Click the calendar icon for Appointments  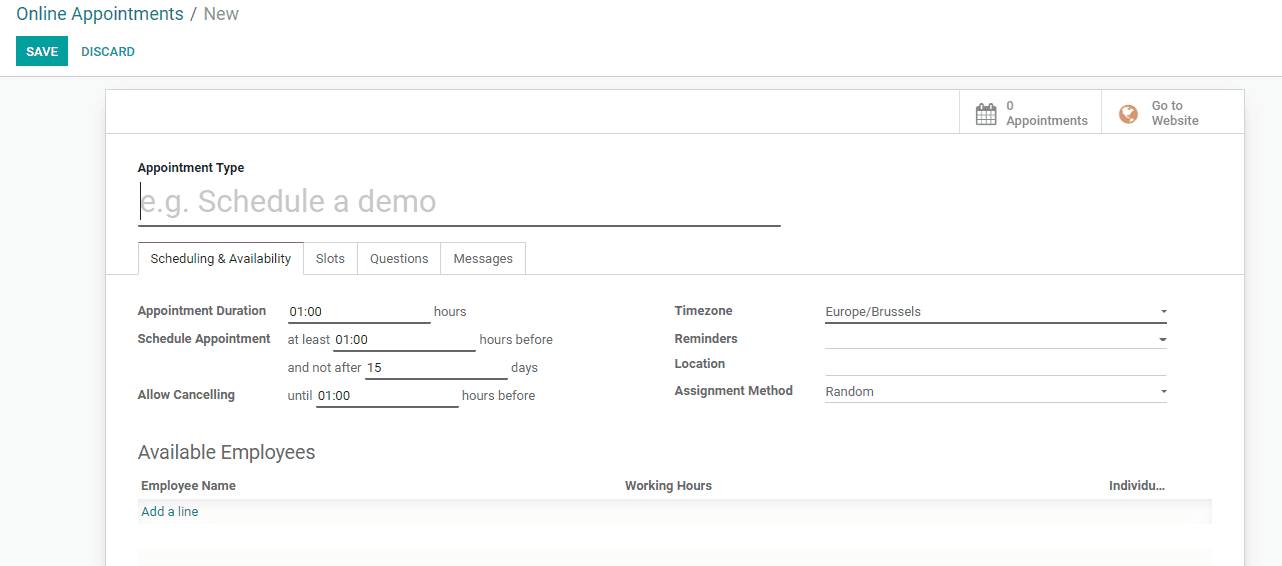(986, 114)
